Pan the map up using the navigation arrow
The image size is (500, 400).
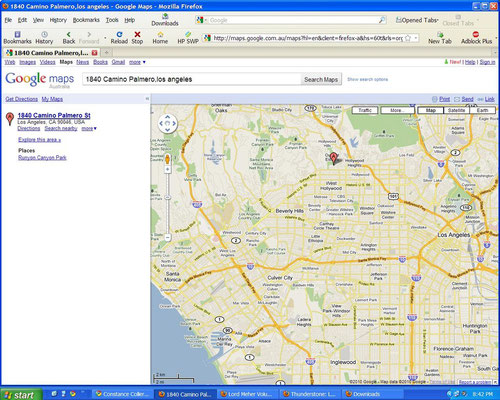(167, 117)
